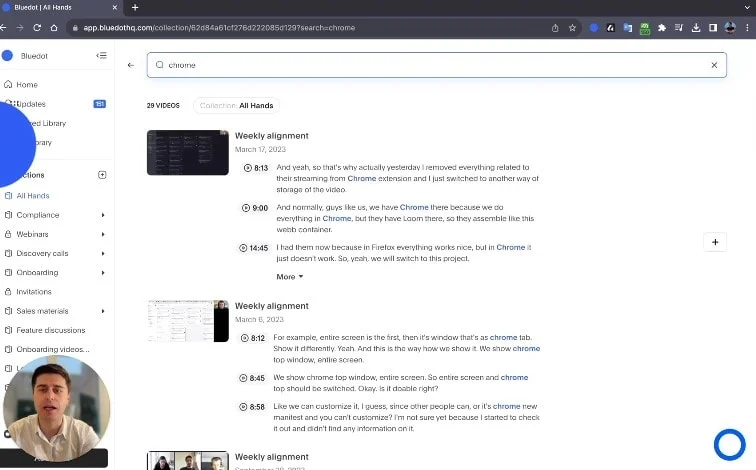This screenshot has height=470, width=756.
Task: Open Weekly alignment March 6 title
Action: click(271, 306)
